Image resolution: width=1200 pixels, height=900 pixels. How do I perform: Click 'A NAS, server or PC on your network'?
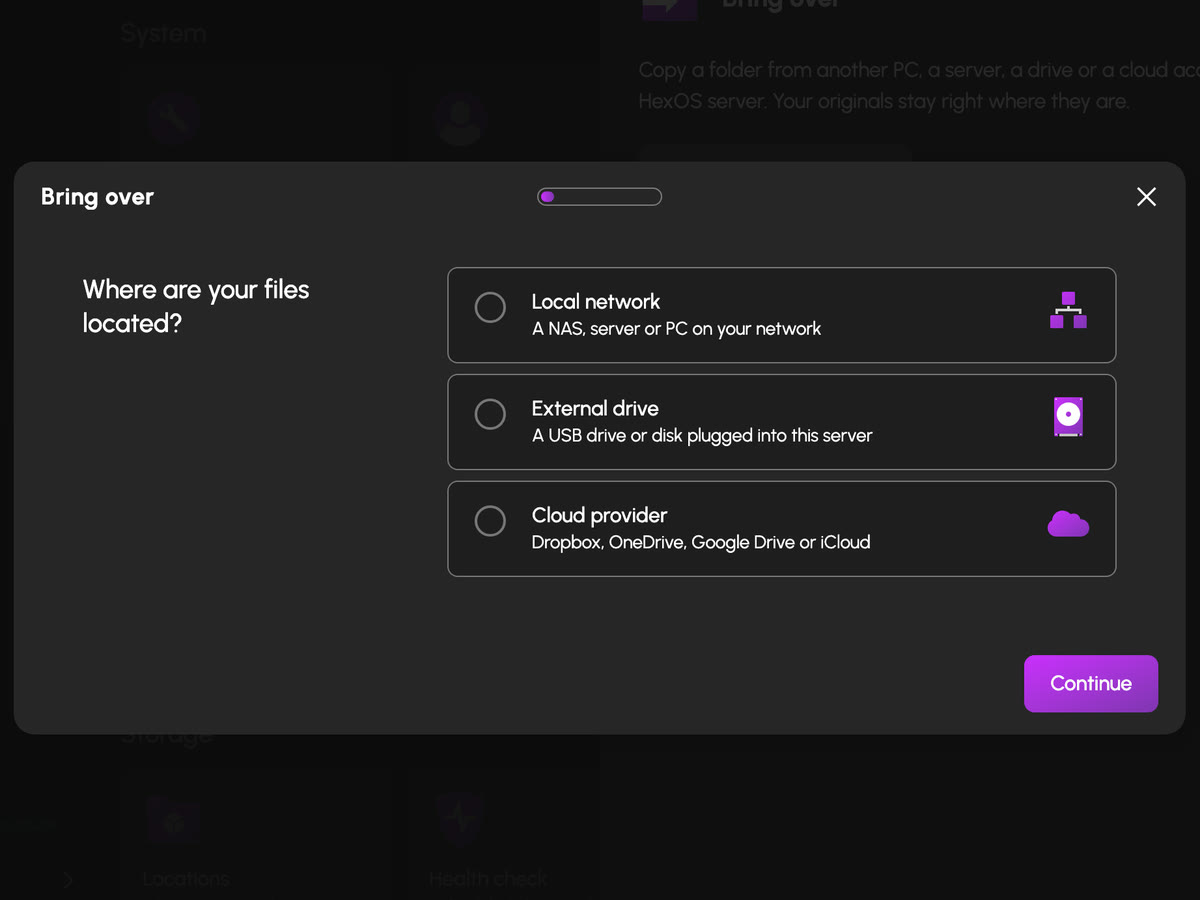click(676, 329)
